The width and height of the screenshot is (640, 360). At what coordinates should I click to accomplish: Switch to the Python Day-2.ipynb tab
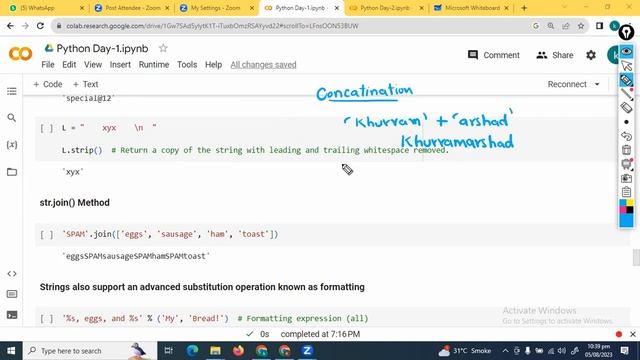pyautogui.click(x=386, y=8)
